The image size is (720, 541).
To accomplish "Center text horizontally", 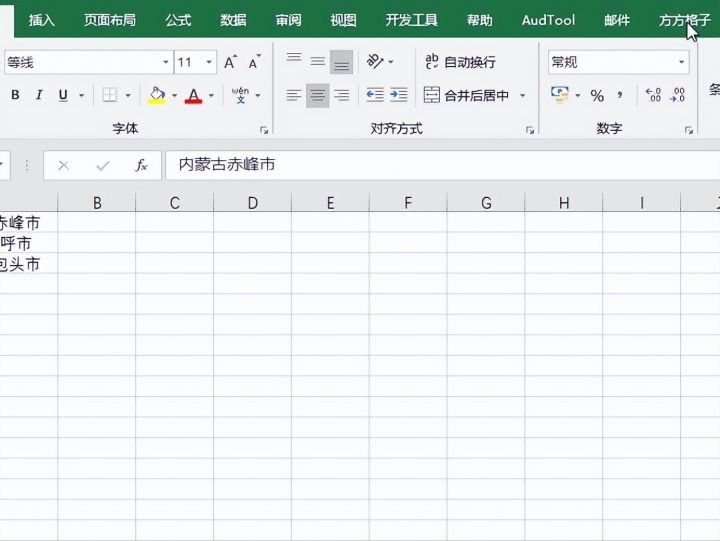I will point(317,95).
